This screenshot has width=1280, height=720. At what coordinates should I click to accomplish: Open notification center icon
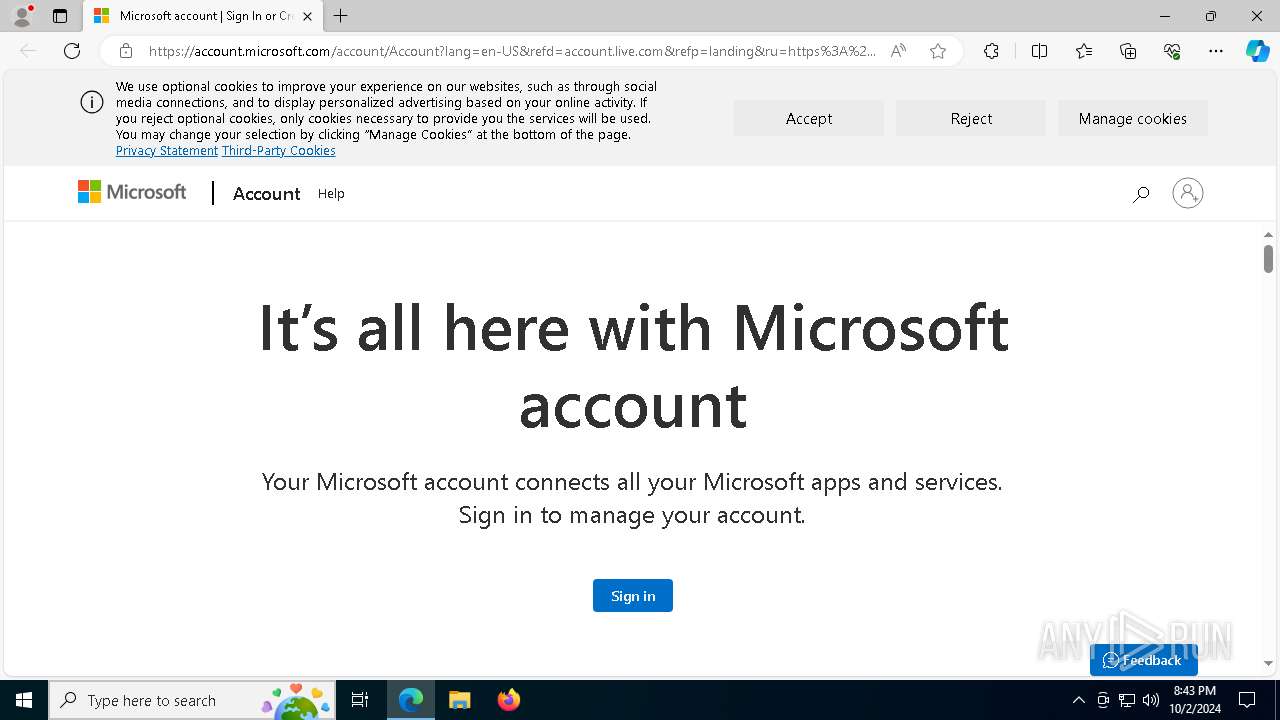pos(1247,700)
